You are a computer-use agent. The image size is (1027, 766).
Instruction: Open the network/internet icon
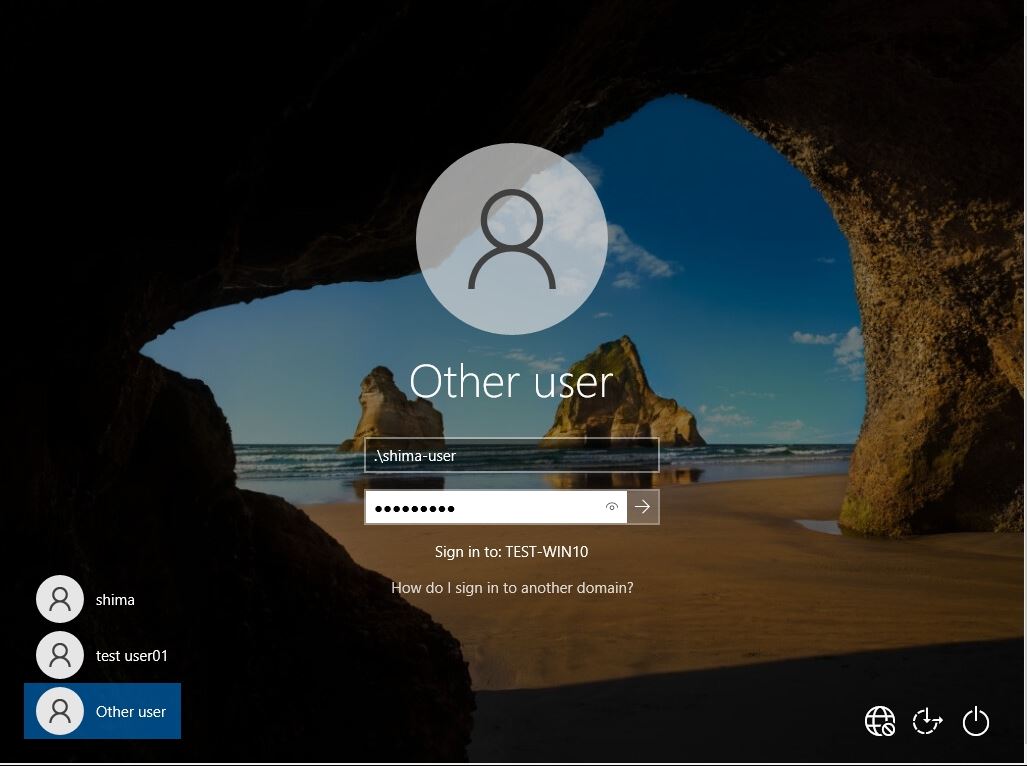880,721
